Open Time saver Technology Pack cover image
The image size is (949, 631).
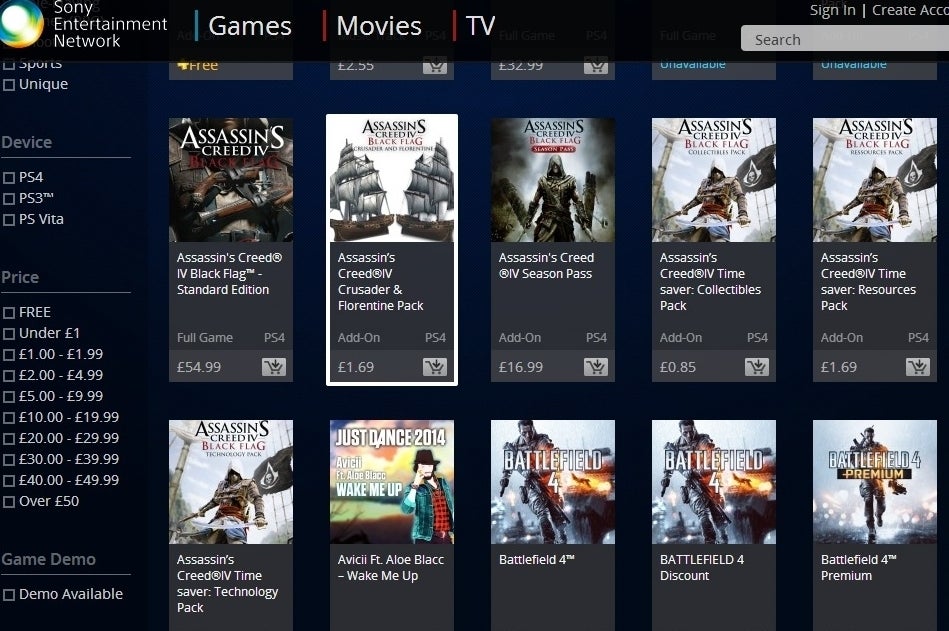(231, 482)
